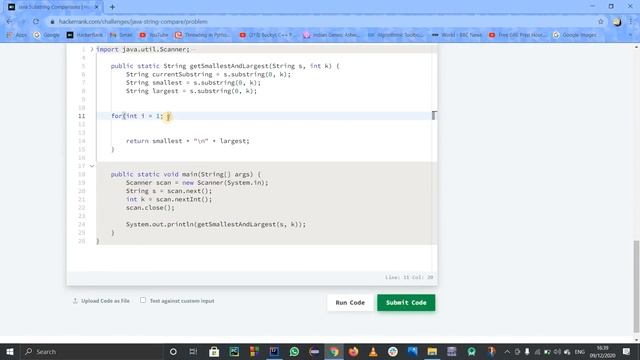Viewport: 640px width, 360px height.
Task: Open PyCharm from the taskbar
Action: [234, 351]
